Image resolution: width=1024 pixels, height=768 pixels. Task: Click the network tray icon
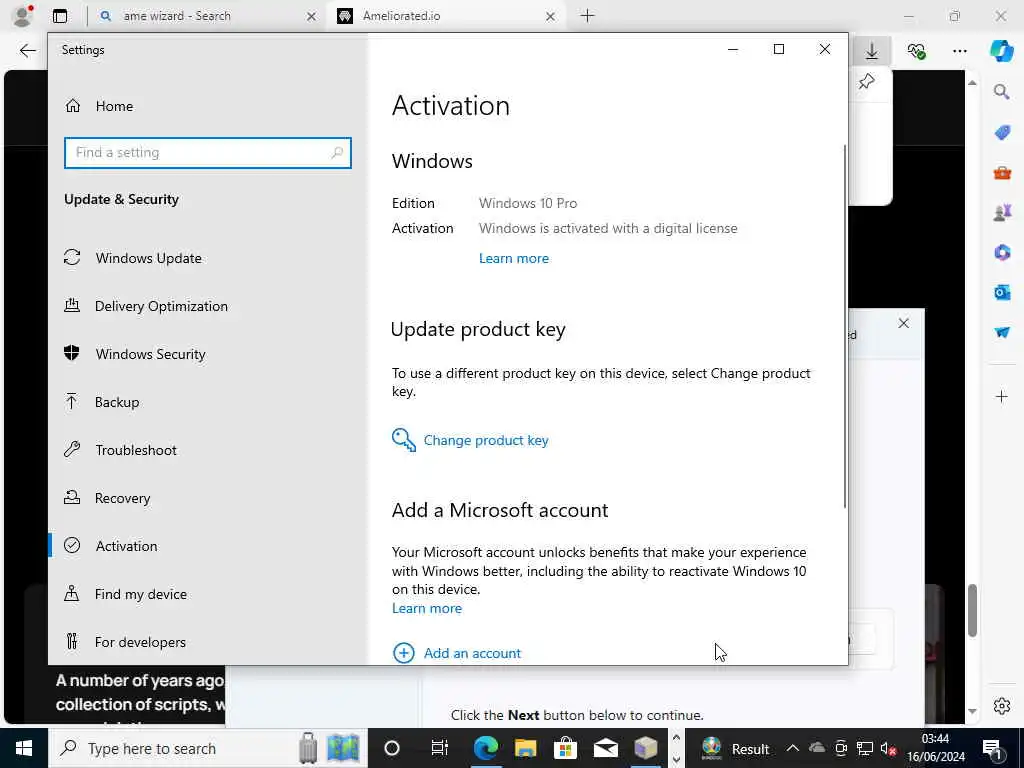(865, 748)
